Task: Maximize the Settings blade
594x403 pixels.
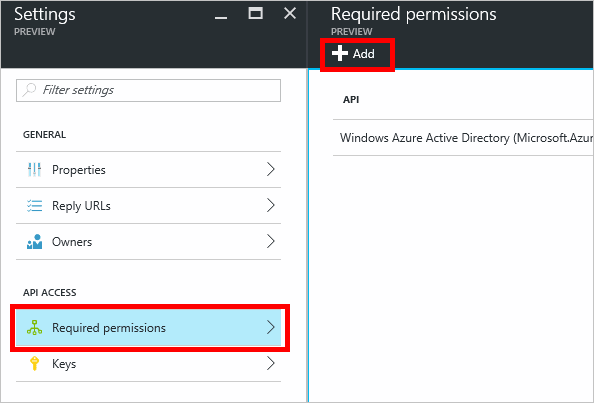Action: click(255, 14)
